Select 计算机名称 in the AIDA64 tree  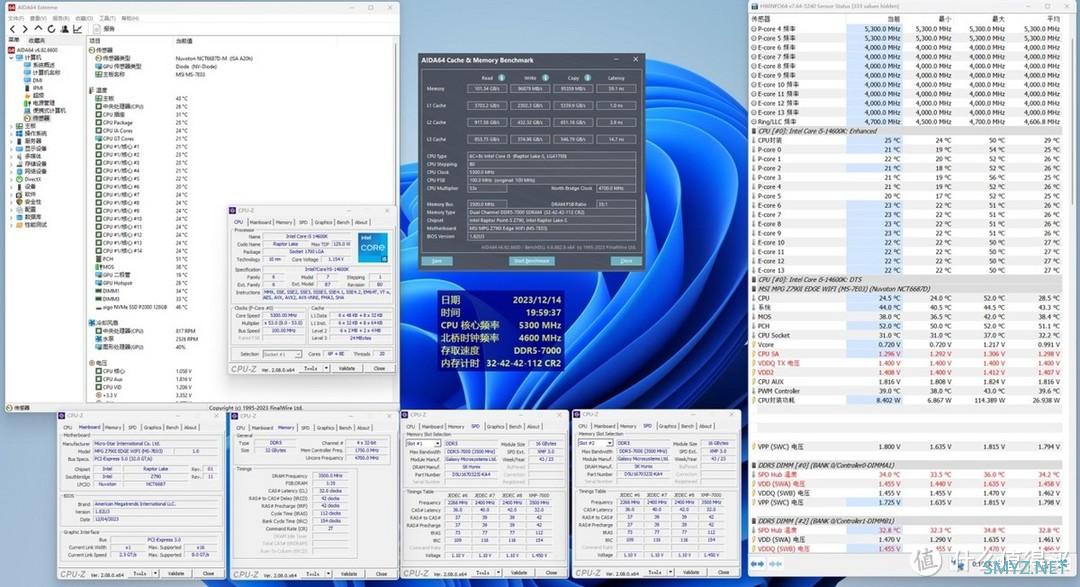43,72
